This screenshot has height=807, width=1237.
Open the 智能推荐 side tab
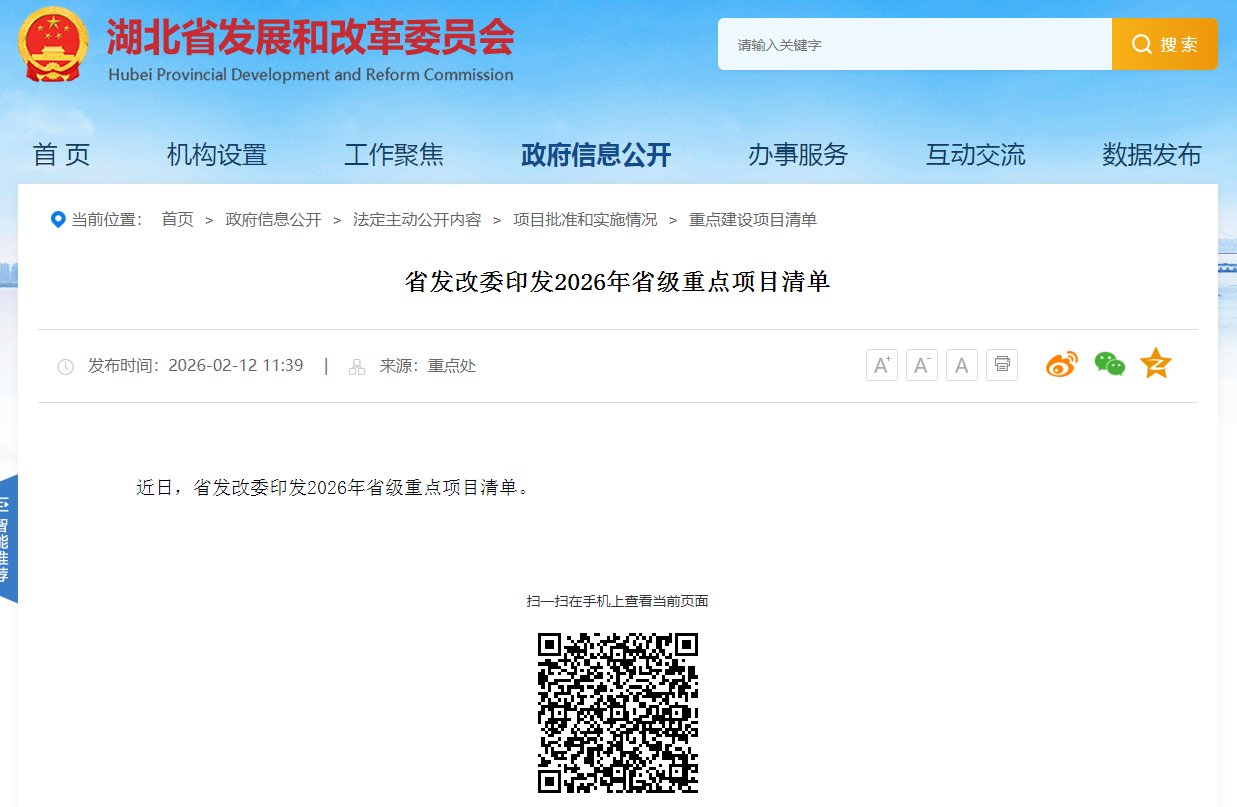pyautogui.click(x=8, y=539)
